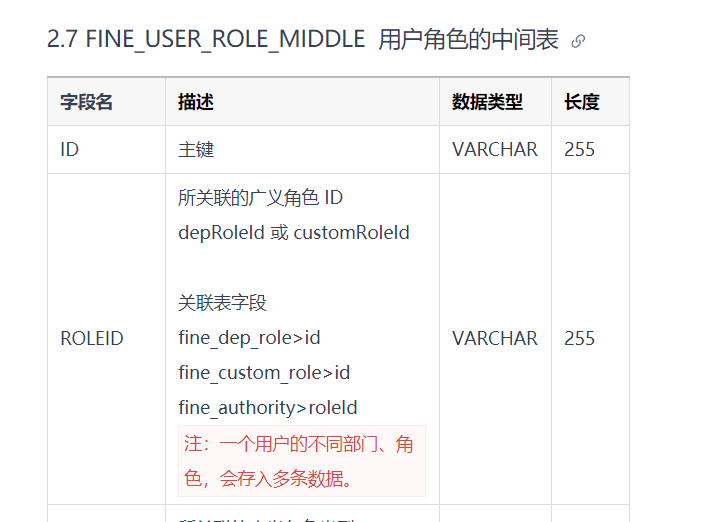Click the 主键 description cell

(x=302, y=150)
